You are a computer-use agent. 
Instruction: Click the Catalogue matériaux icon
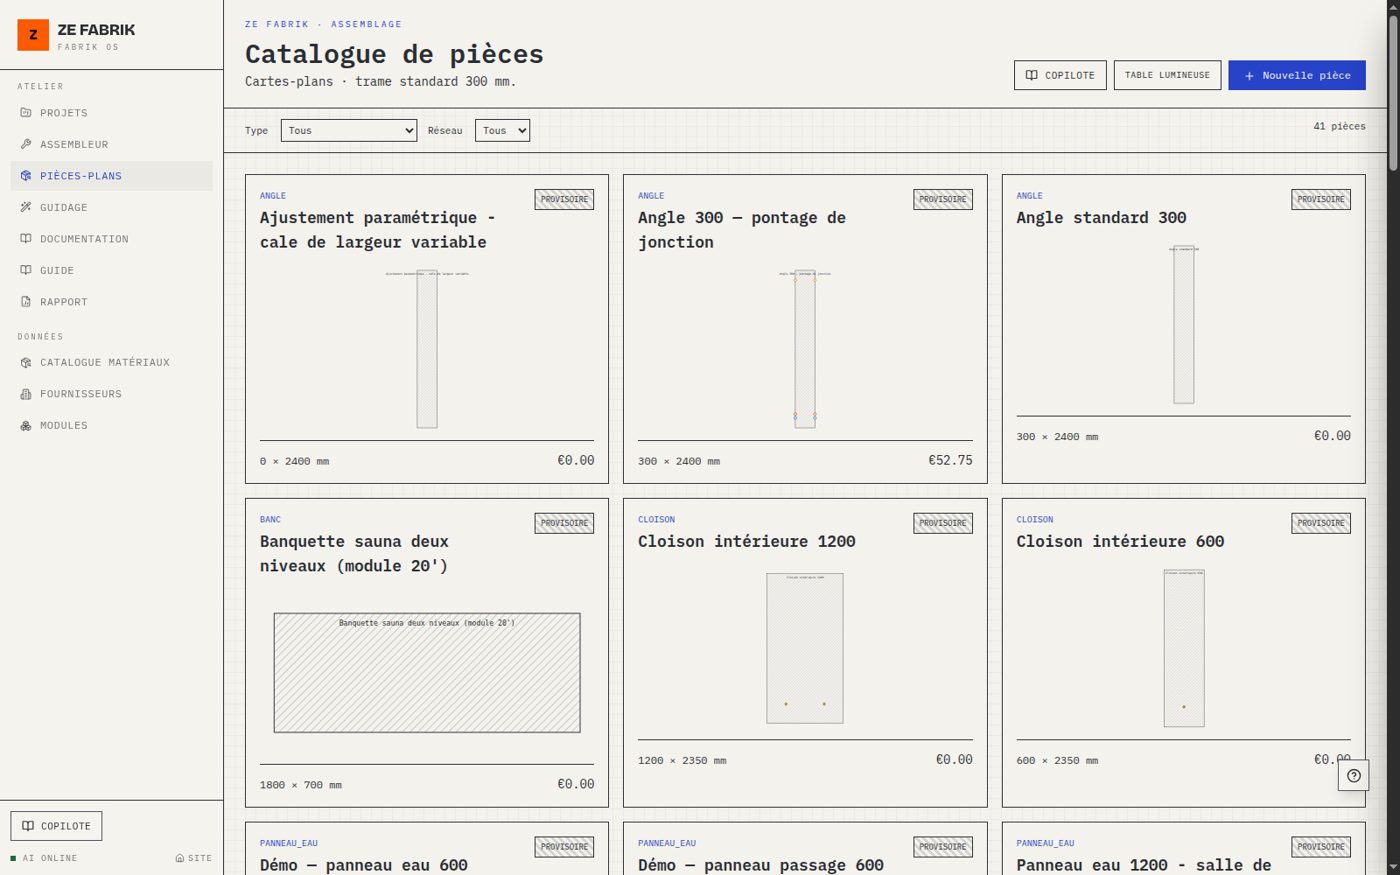coord(26,362)
